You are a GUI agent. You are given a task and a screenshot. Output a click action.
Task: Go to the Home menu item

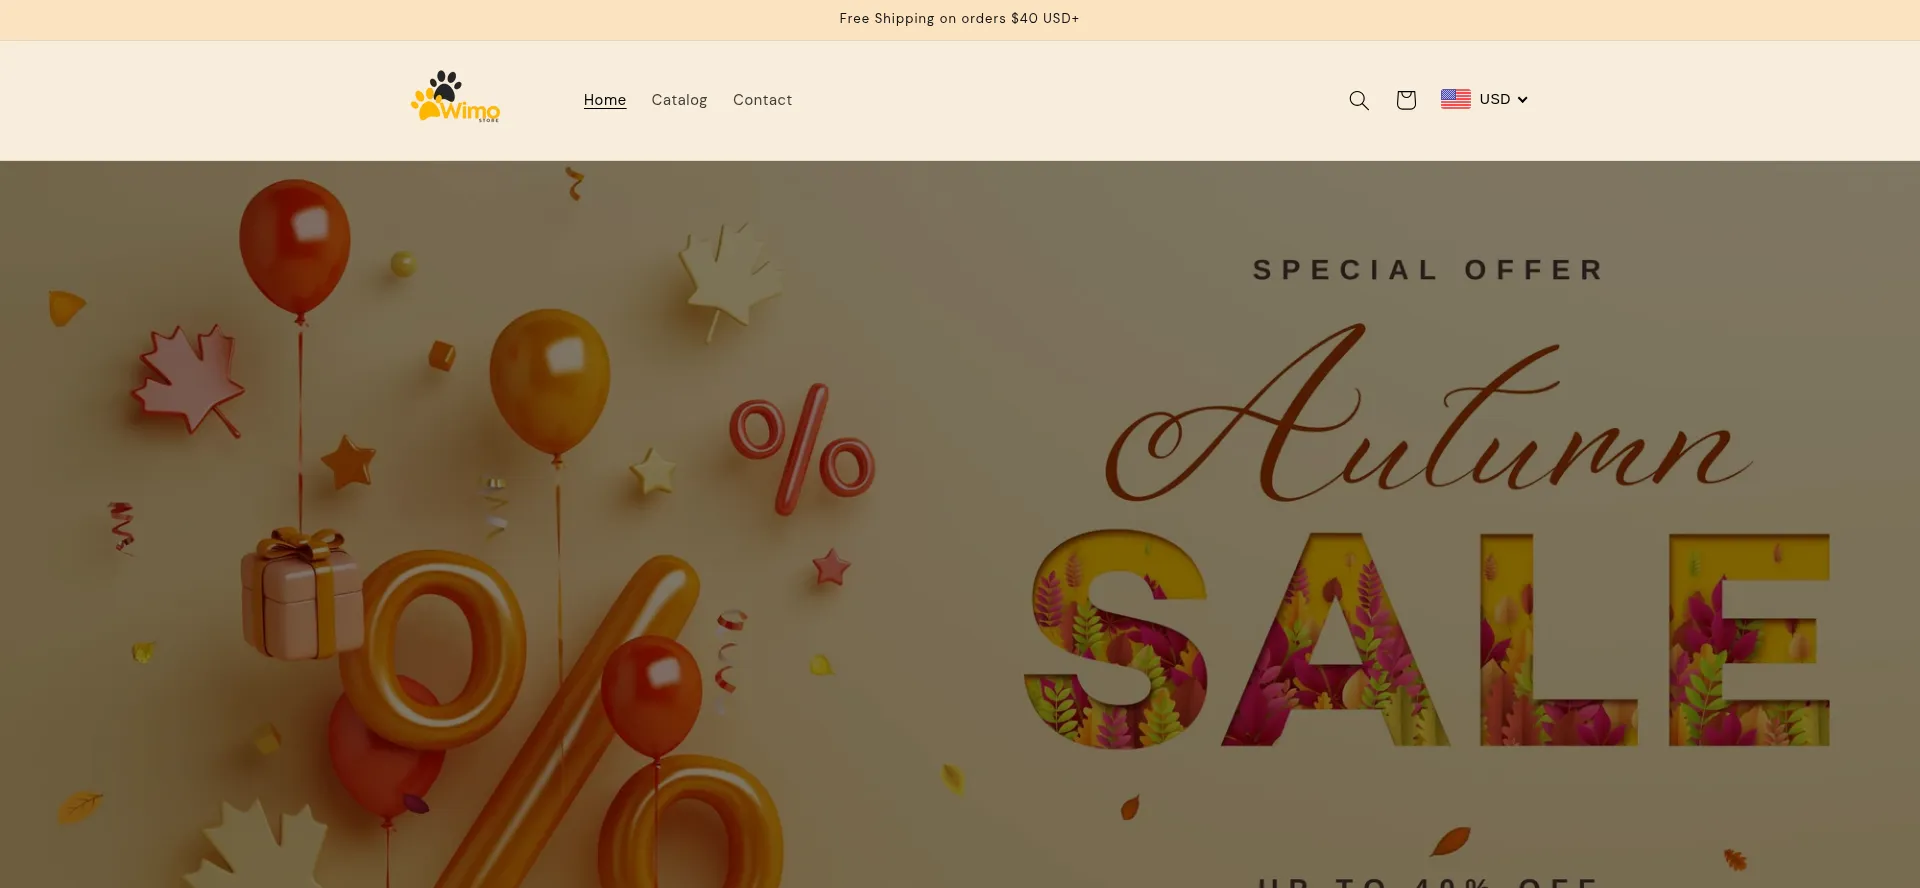[x=605, y=100]
